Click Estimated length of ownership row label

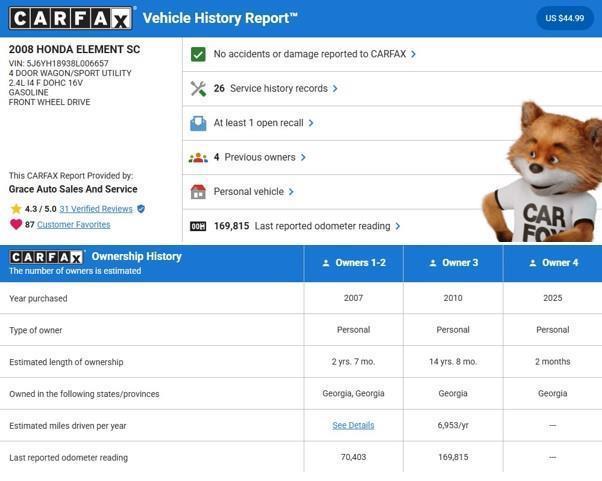coord(66,362)
